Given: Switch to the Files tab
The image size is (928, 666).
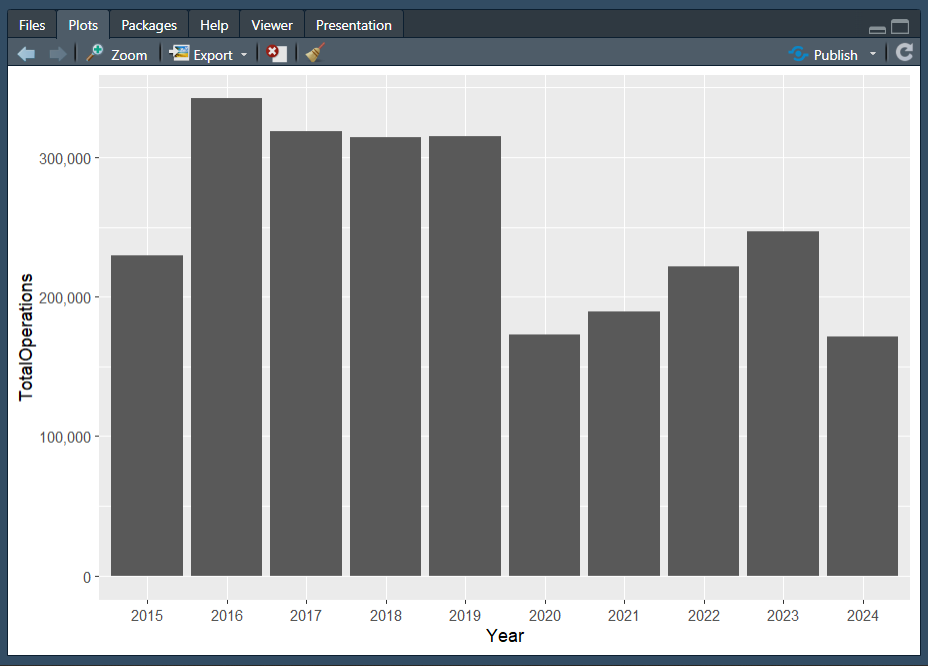Looking at the screenshot, I should click(x=32, y=25).
